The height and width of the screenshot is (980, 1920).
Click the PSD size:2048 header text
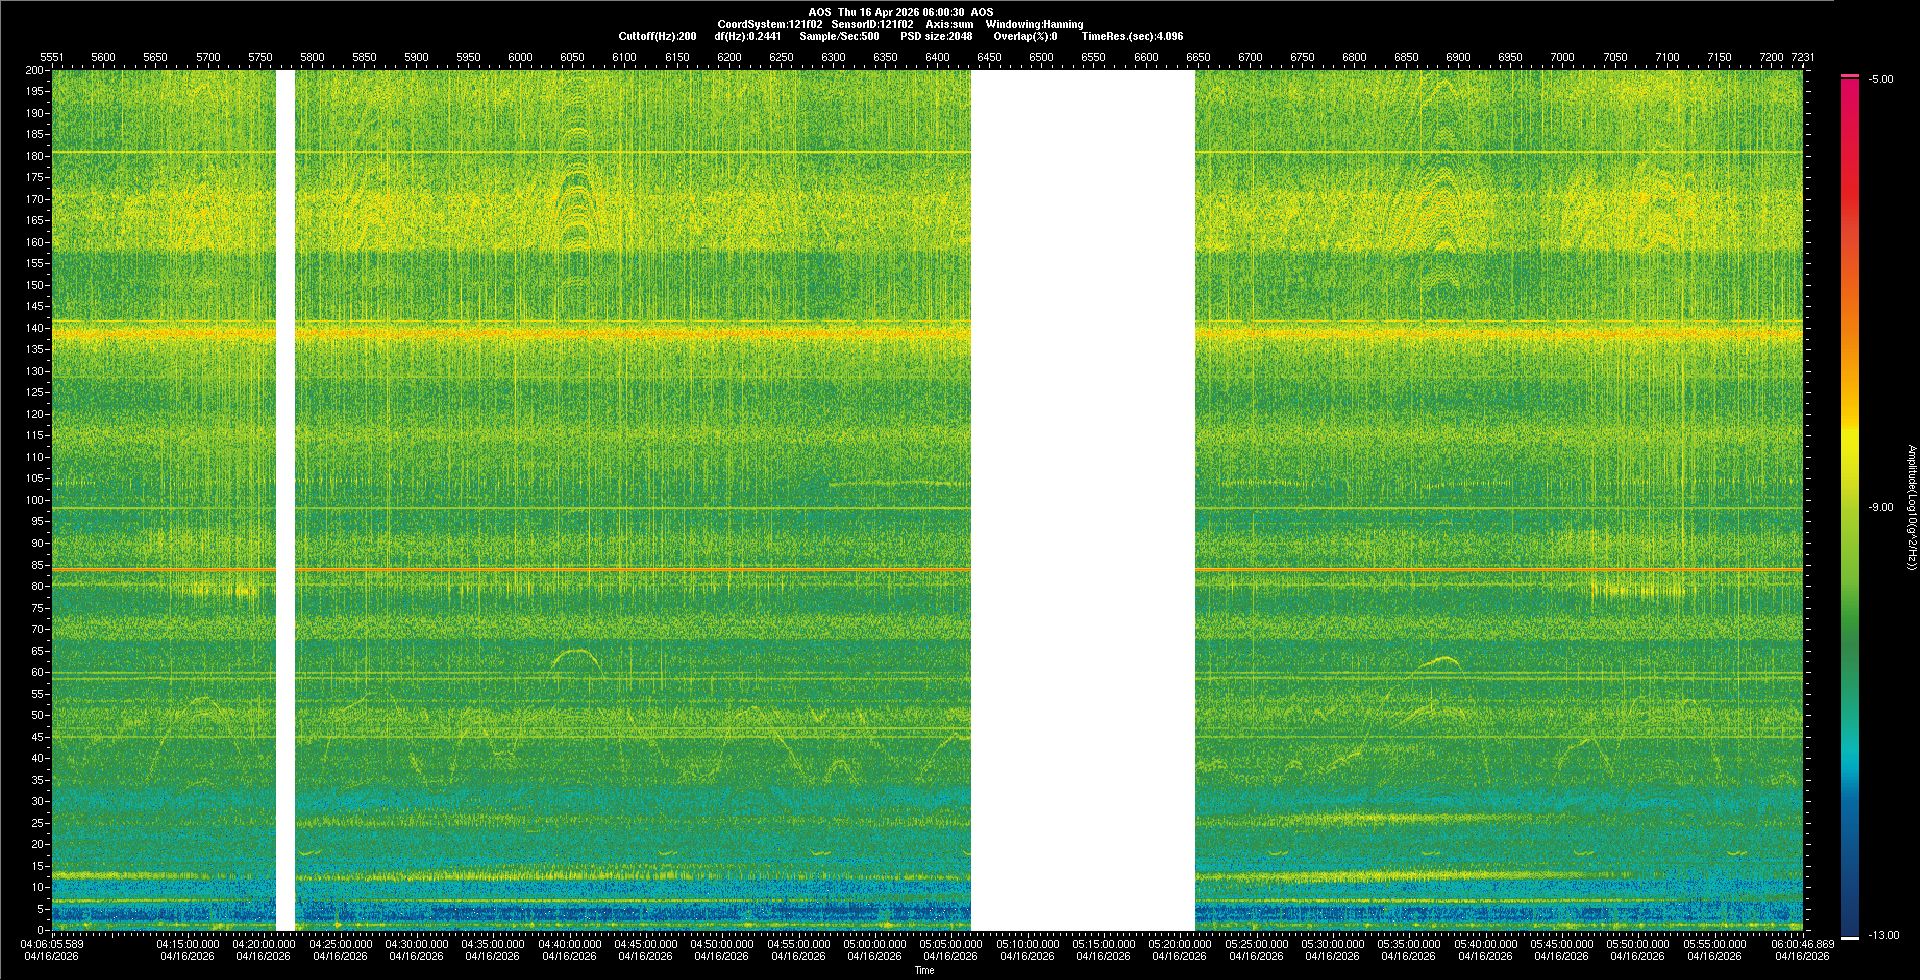coord(936,36)
